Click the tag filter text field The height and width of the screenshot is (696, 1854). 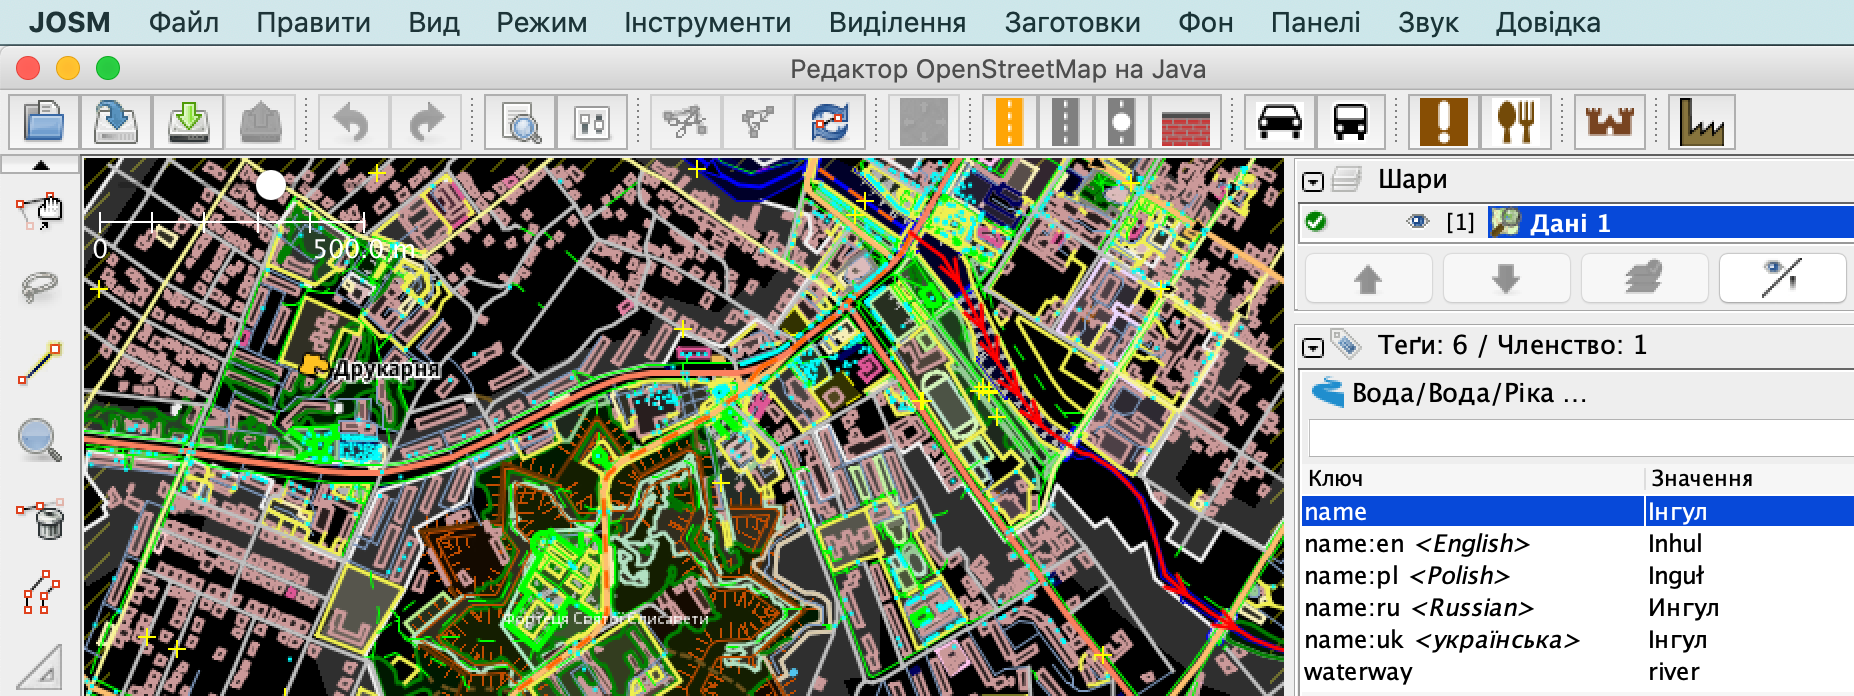pos(1580,438)
